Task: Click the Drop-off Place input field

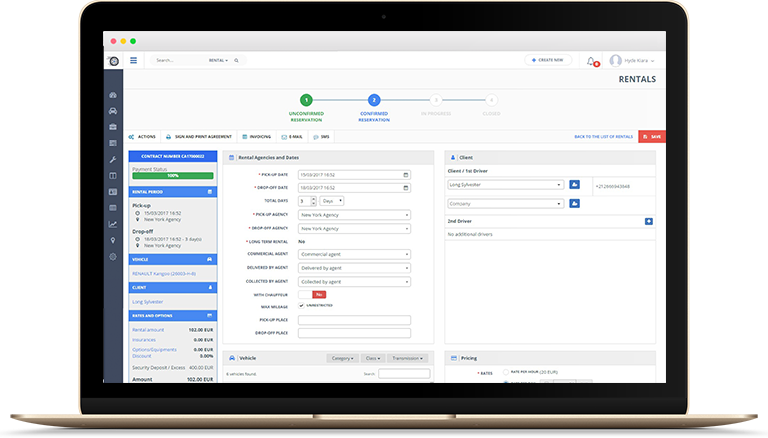Action: pyautogui.click(x=354, y=333)
